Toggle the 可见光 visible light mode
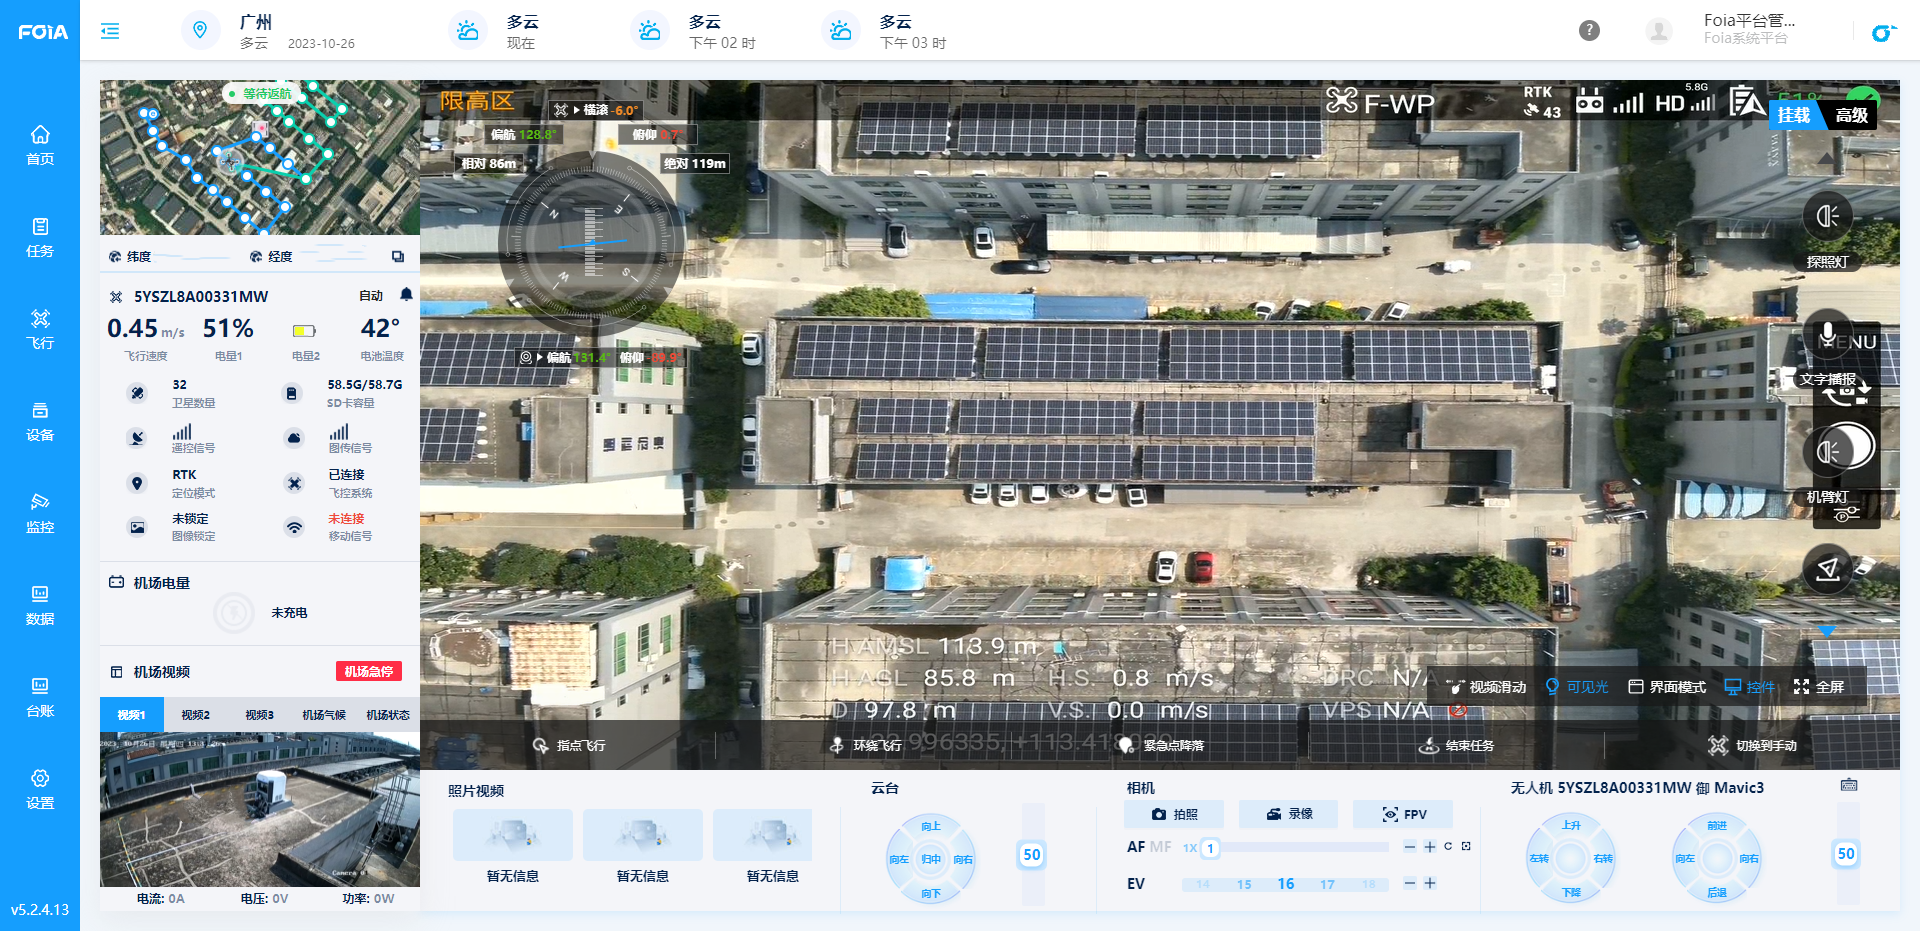 click(1577, 687)
